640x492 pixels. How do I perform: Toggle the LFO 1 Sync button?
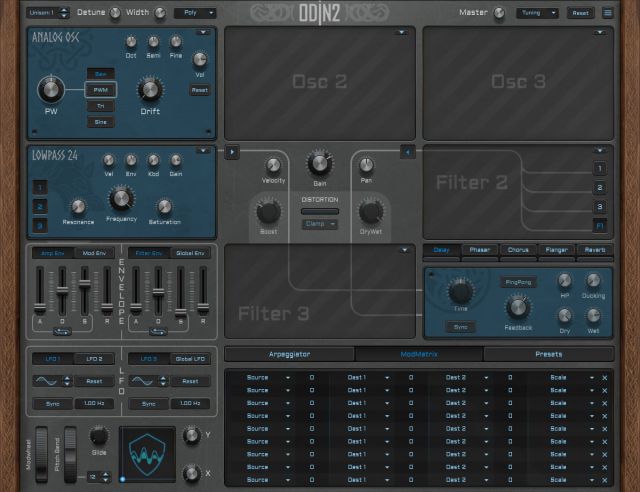coord(53,404)
